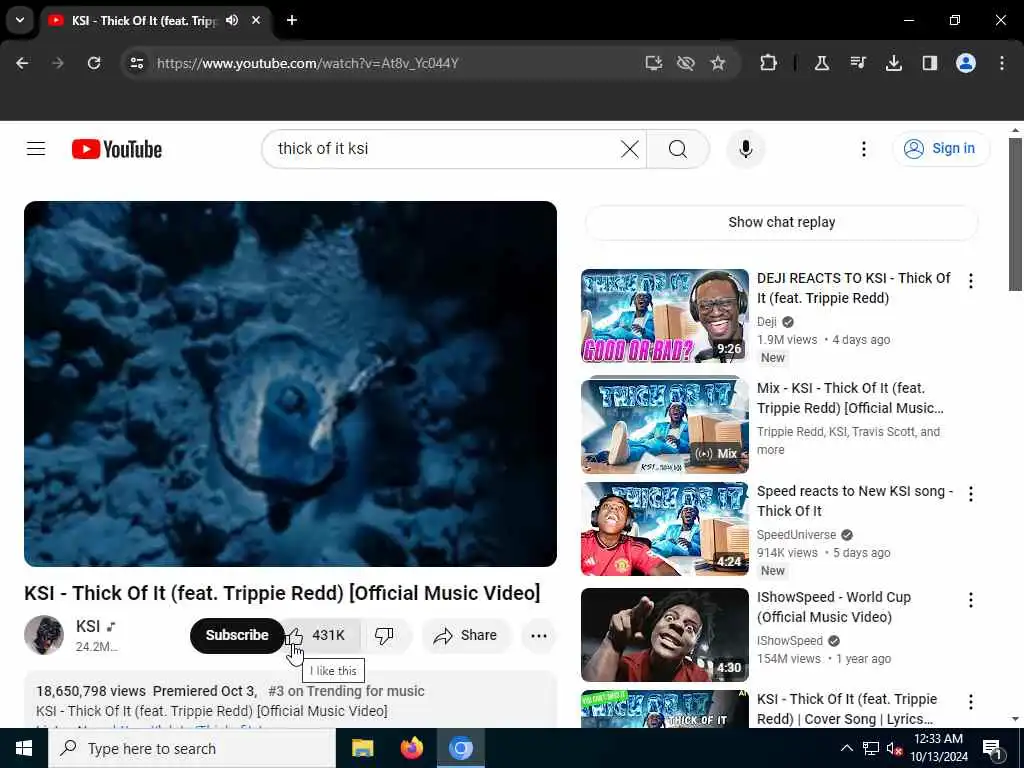
Task: Expand the tab search dropdown arrow
Action: tap(20, 20)
